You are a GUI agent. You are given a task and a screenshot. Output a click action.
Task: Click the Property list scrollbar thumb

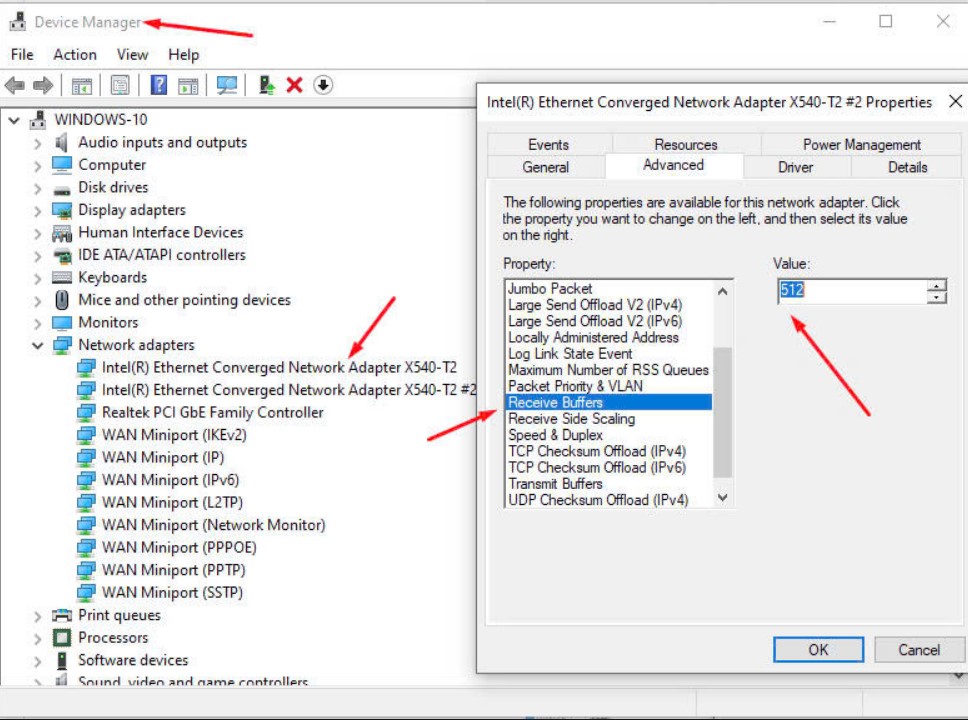(x=722, y=412)
